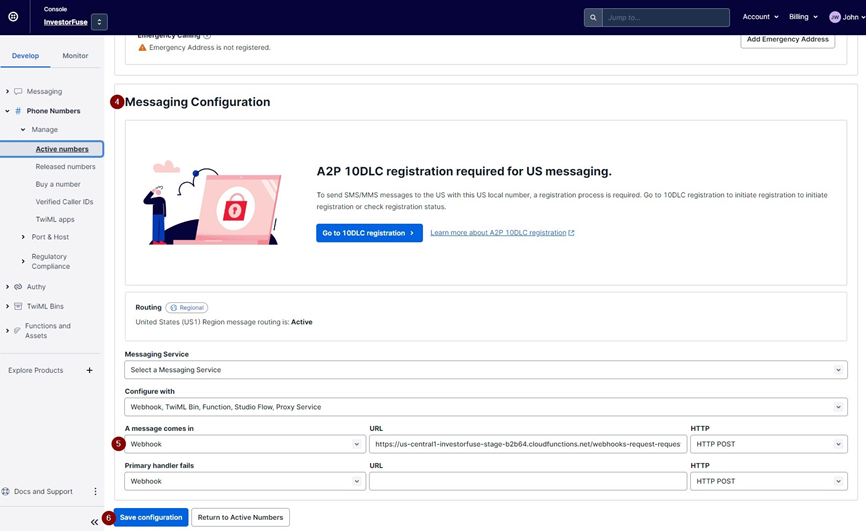This screenshot has height=531, width=866.
Task: Click the search magnifier icon
Action: coord(593,18)
